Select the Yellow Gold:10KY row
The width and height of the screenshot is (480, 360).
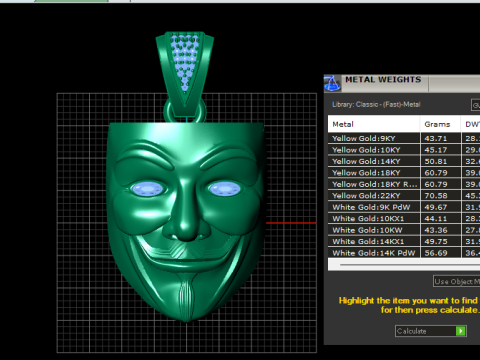pos(404,150)
